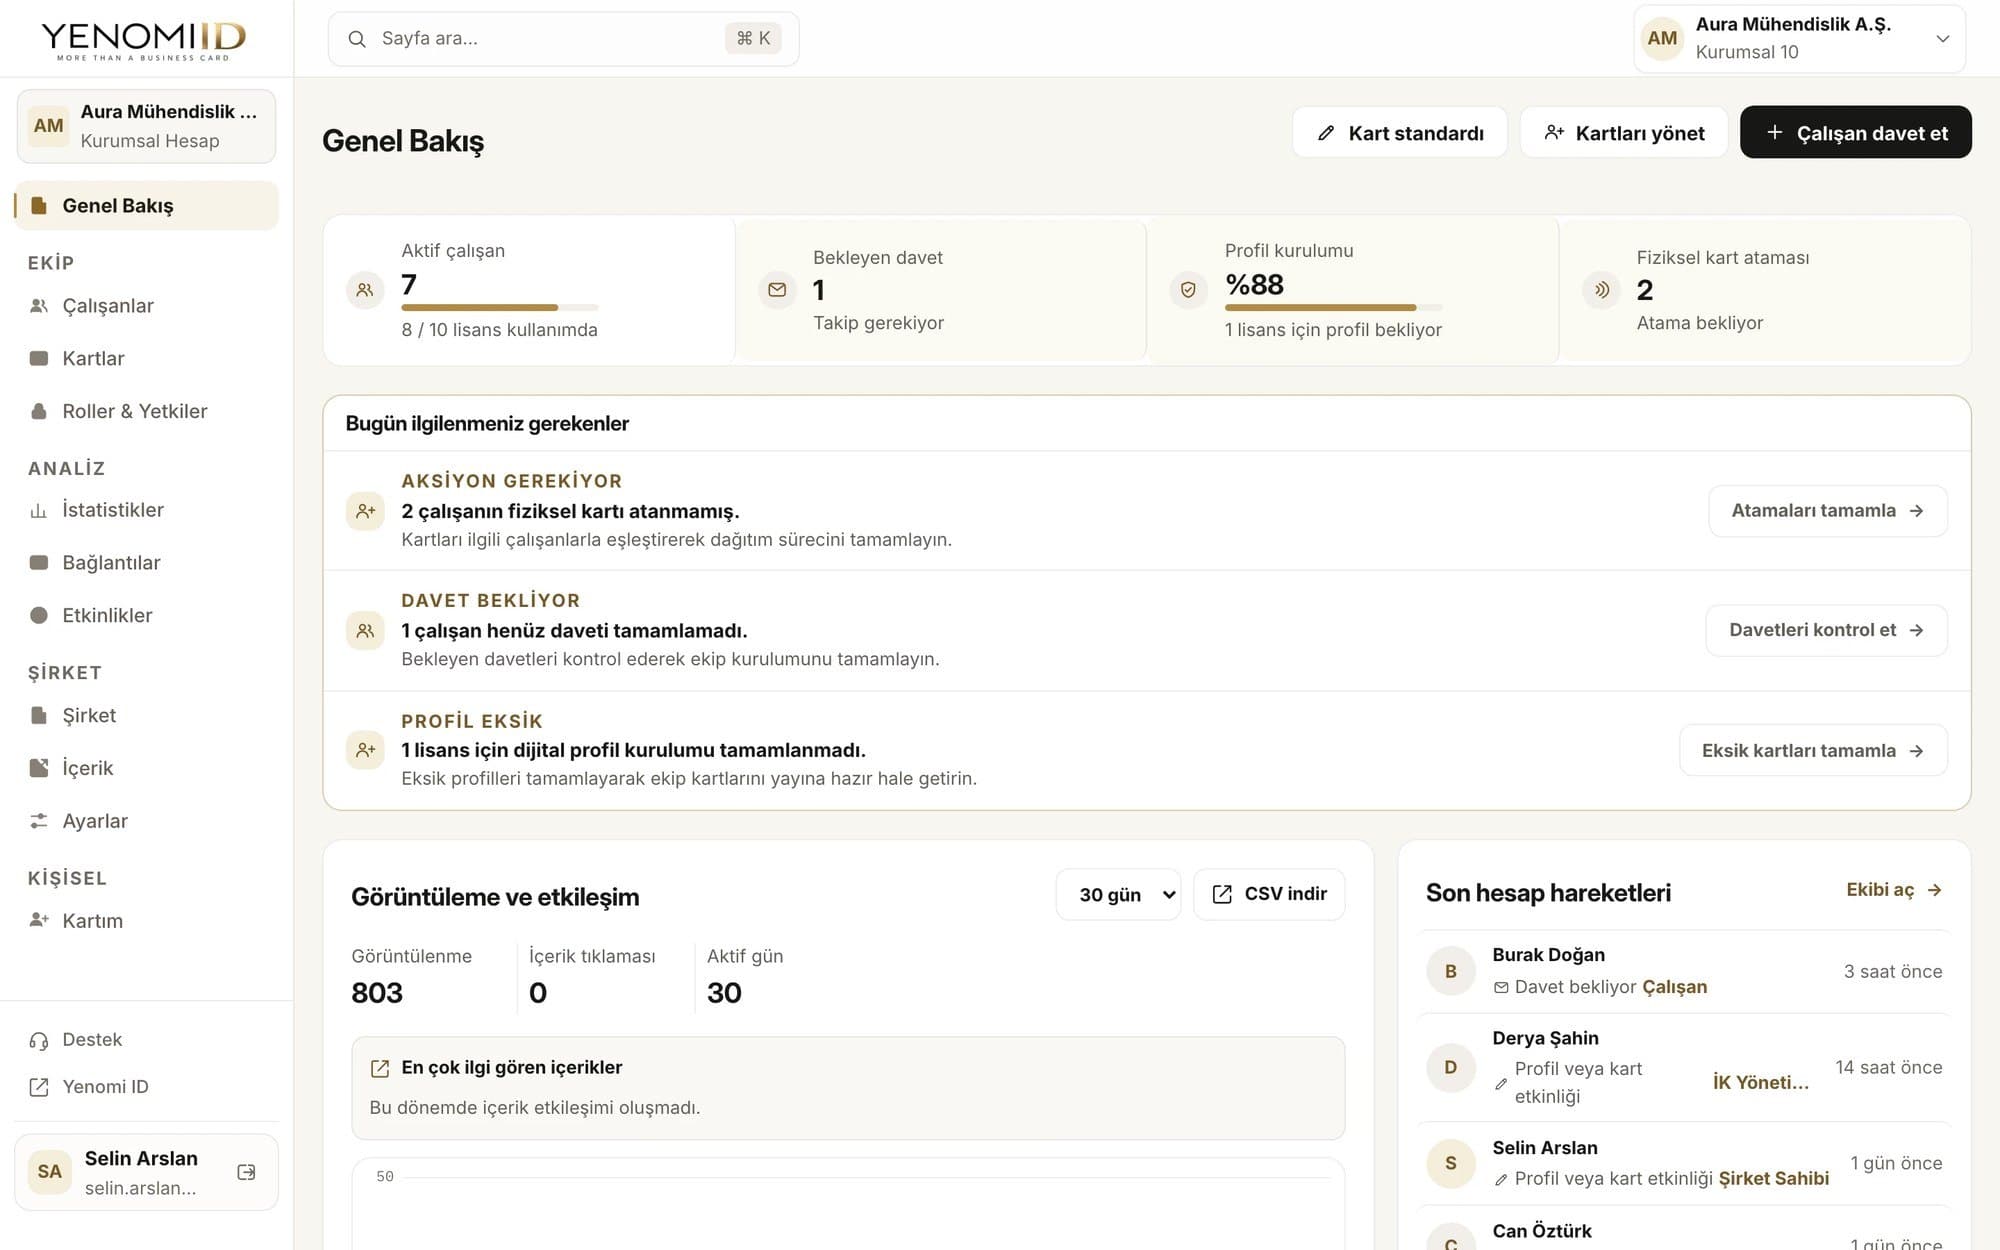Image resolution: width=2000 pixels, height=1250 pixels.
Task: Open Roller & Yetkiler
Action: click(146, 411)
